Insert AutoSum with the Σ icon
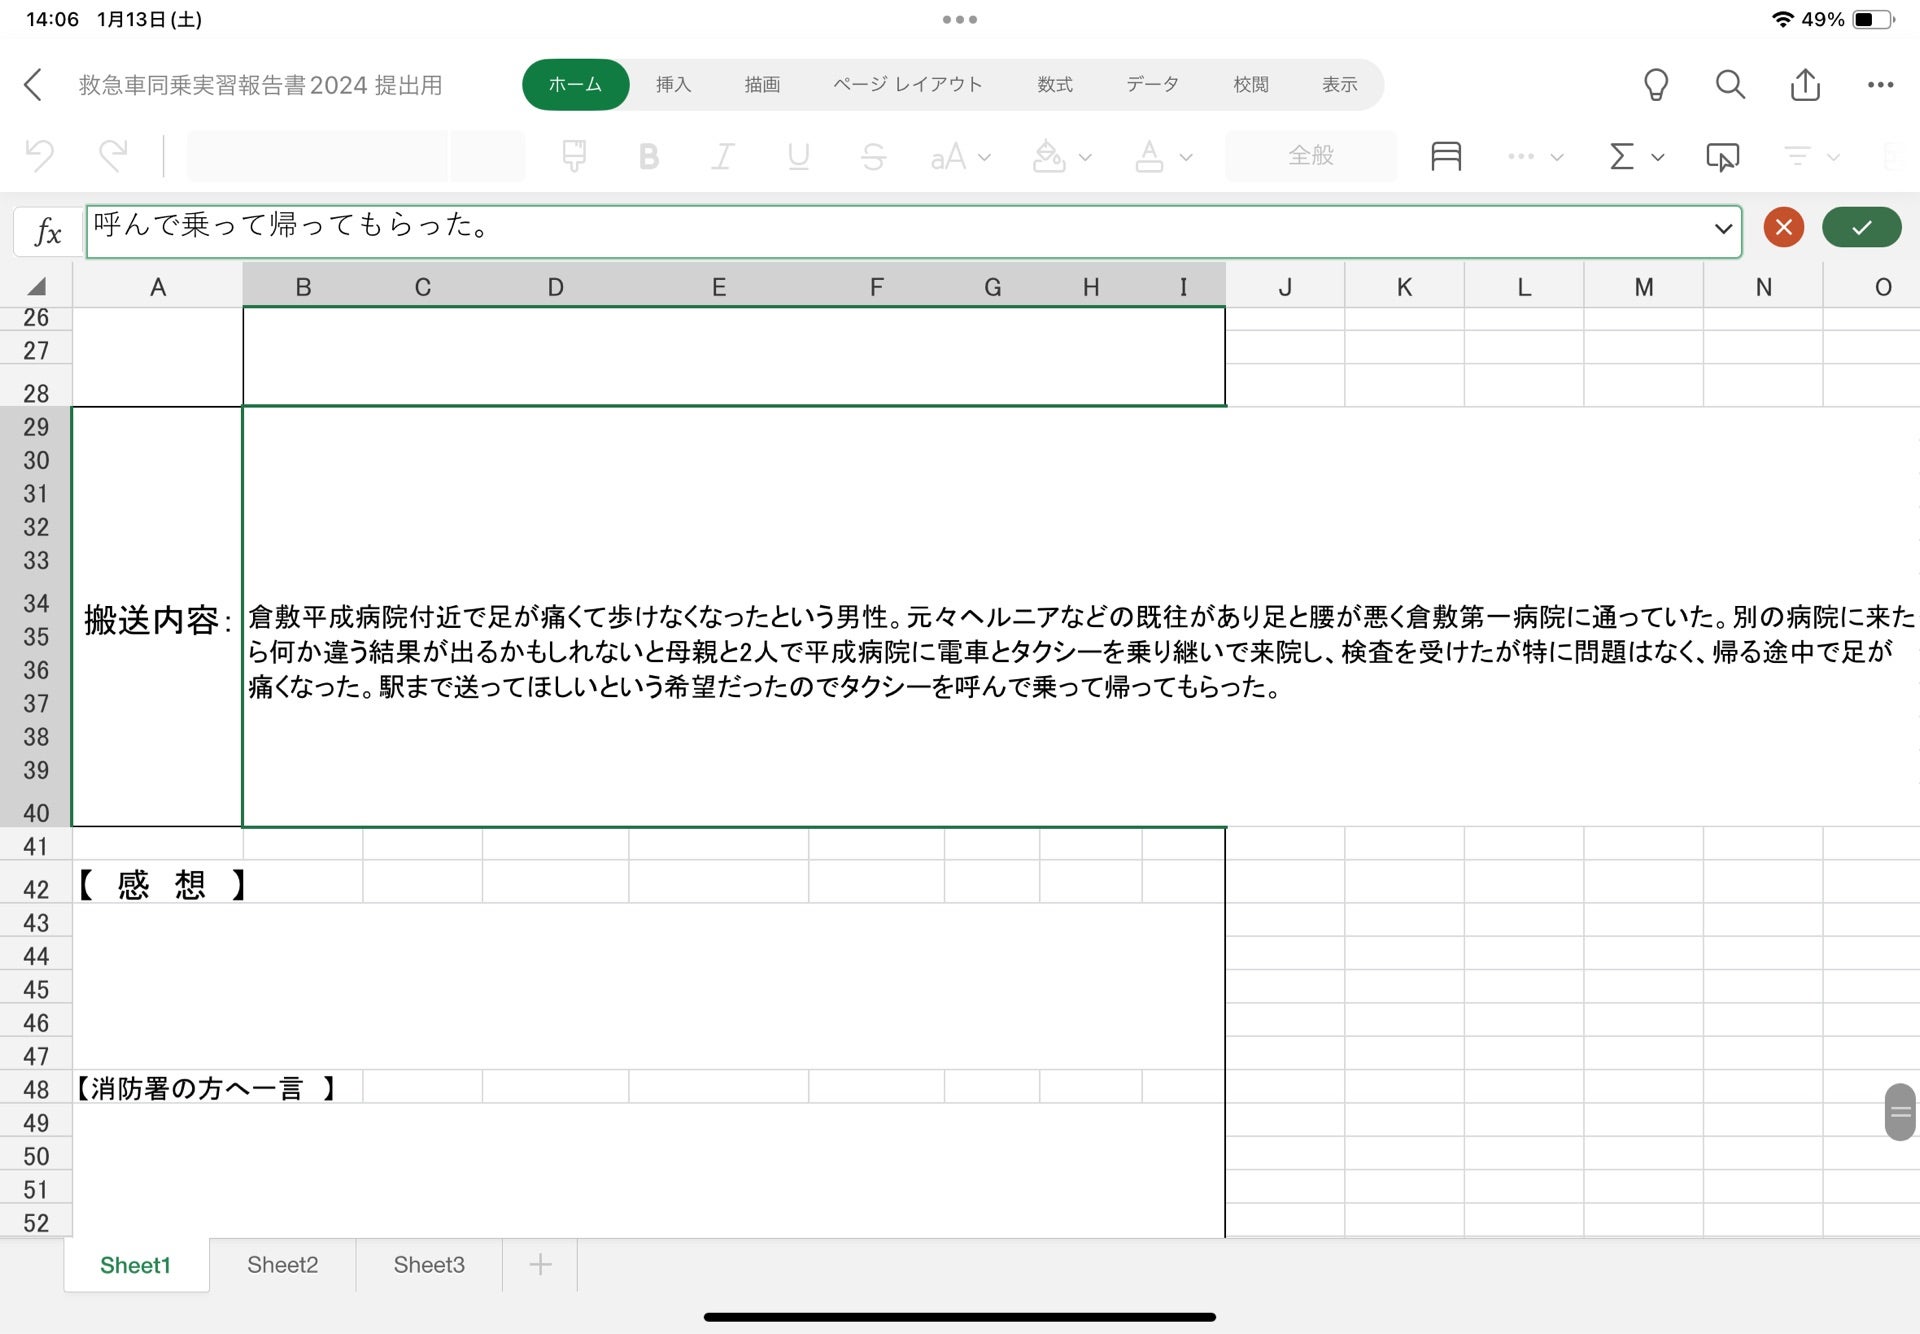 click(x=1618, y=156)
